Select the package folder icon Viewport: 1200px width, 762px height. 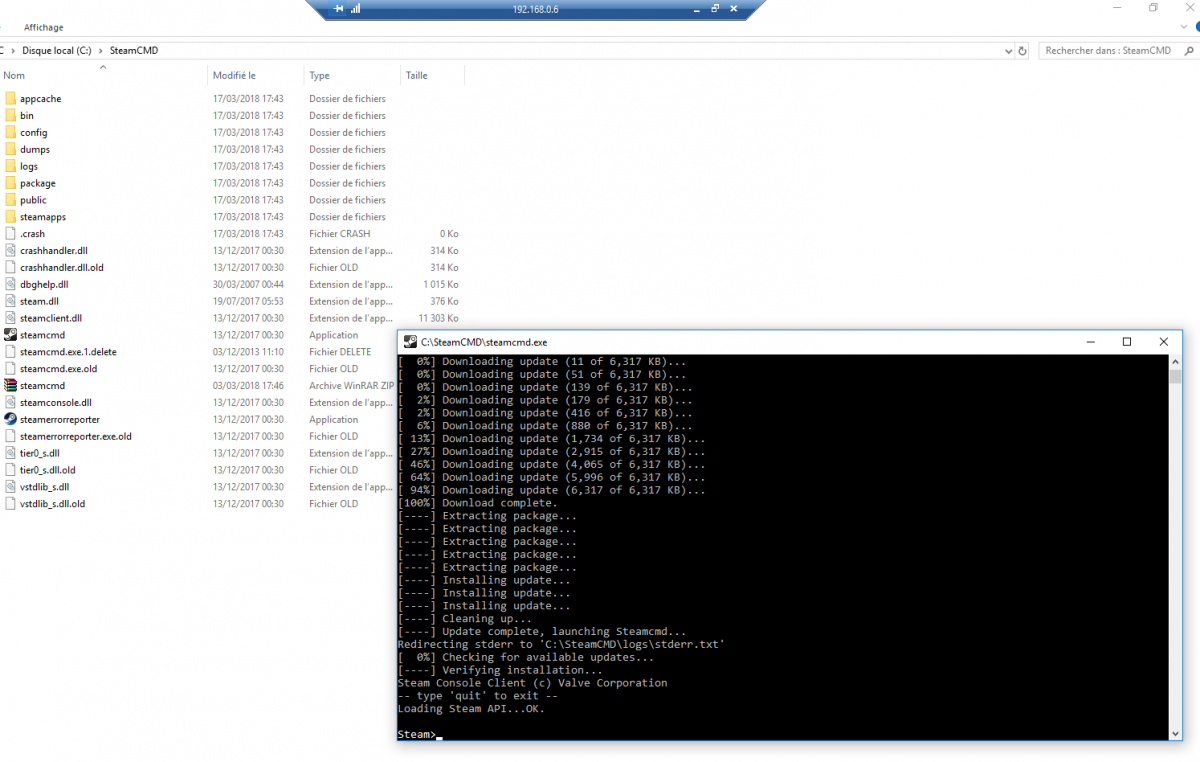[10, 183]
